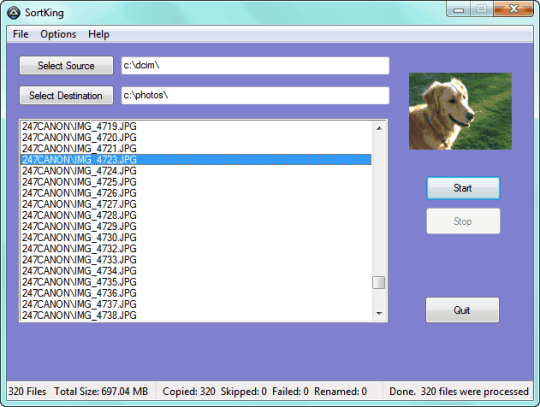The image size is (540, 407).
Task: Click 'Renamed: 0' in the status bar
Action: pyautogui.click(x=340, y=392)
